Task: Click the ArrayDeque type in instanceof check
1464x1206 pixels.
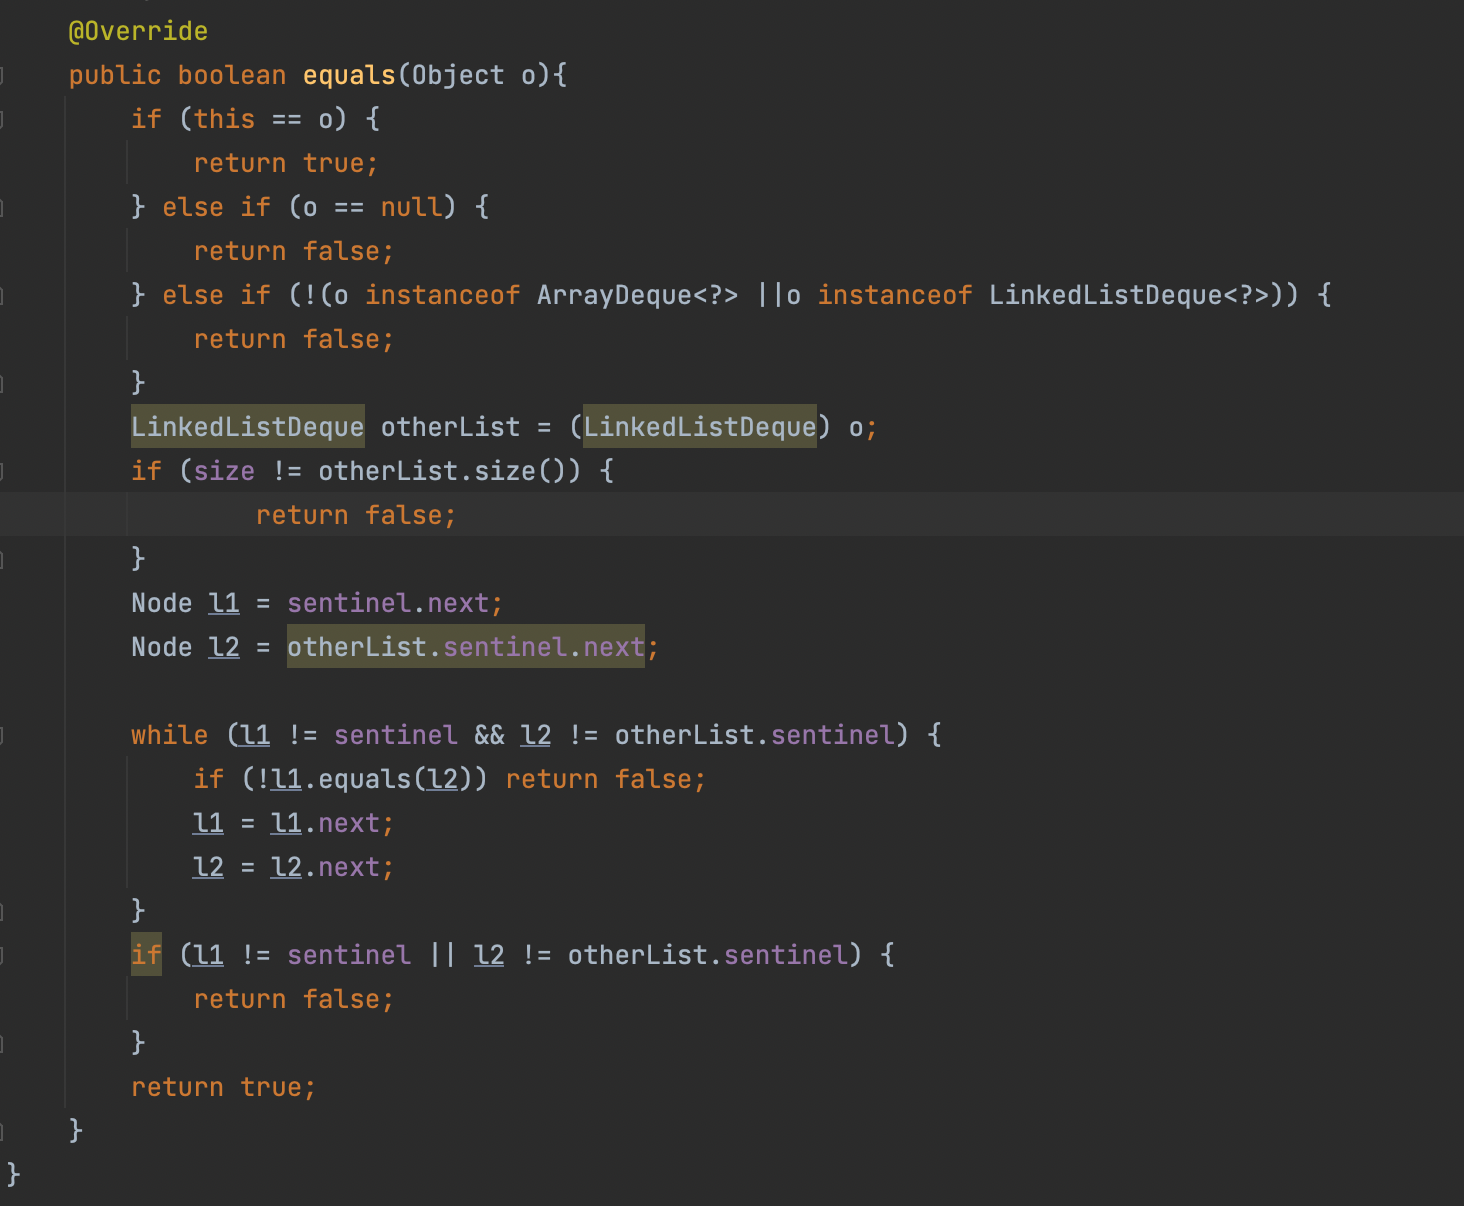Action: coord(614,296)
